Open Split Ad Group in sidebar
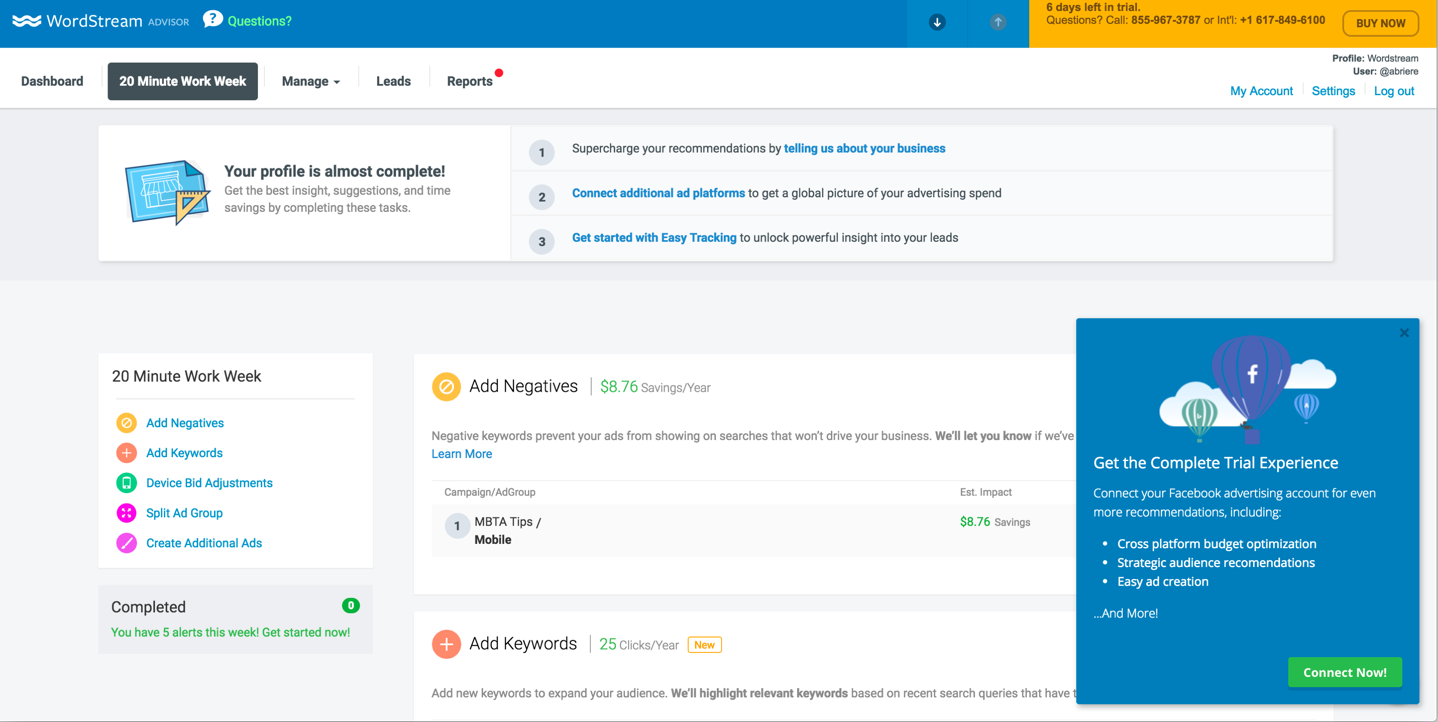 [x=184, y=513]
